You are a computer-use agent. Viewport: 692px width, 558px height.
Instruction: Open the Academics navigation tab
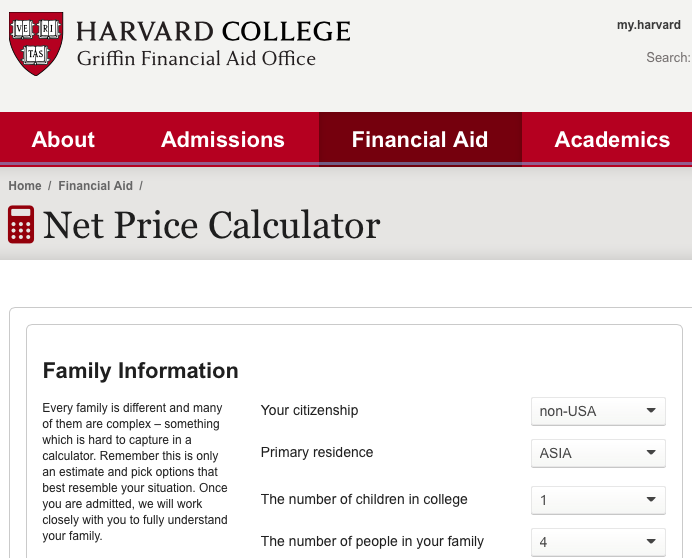[x=612, y=140]
